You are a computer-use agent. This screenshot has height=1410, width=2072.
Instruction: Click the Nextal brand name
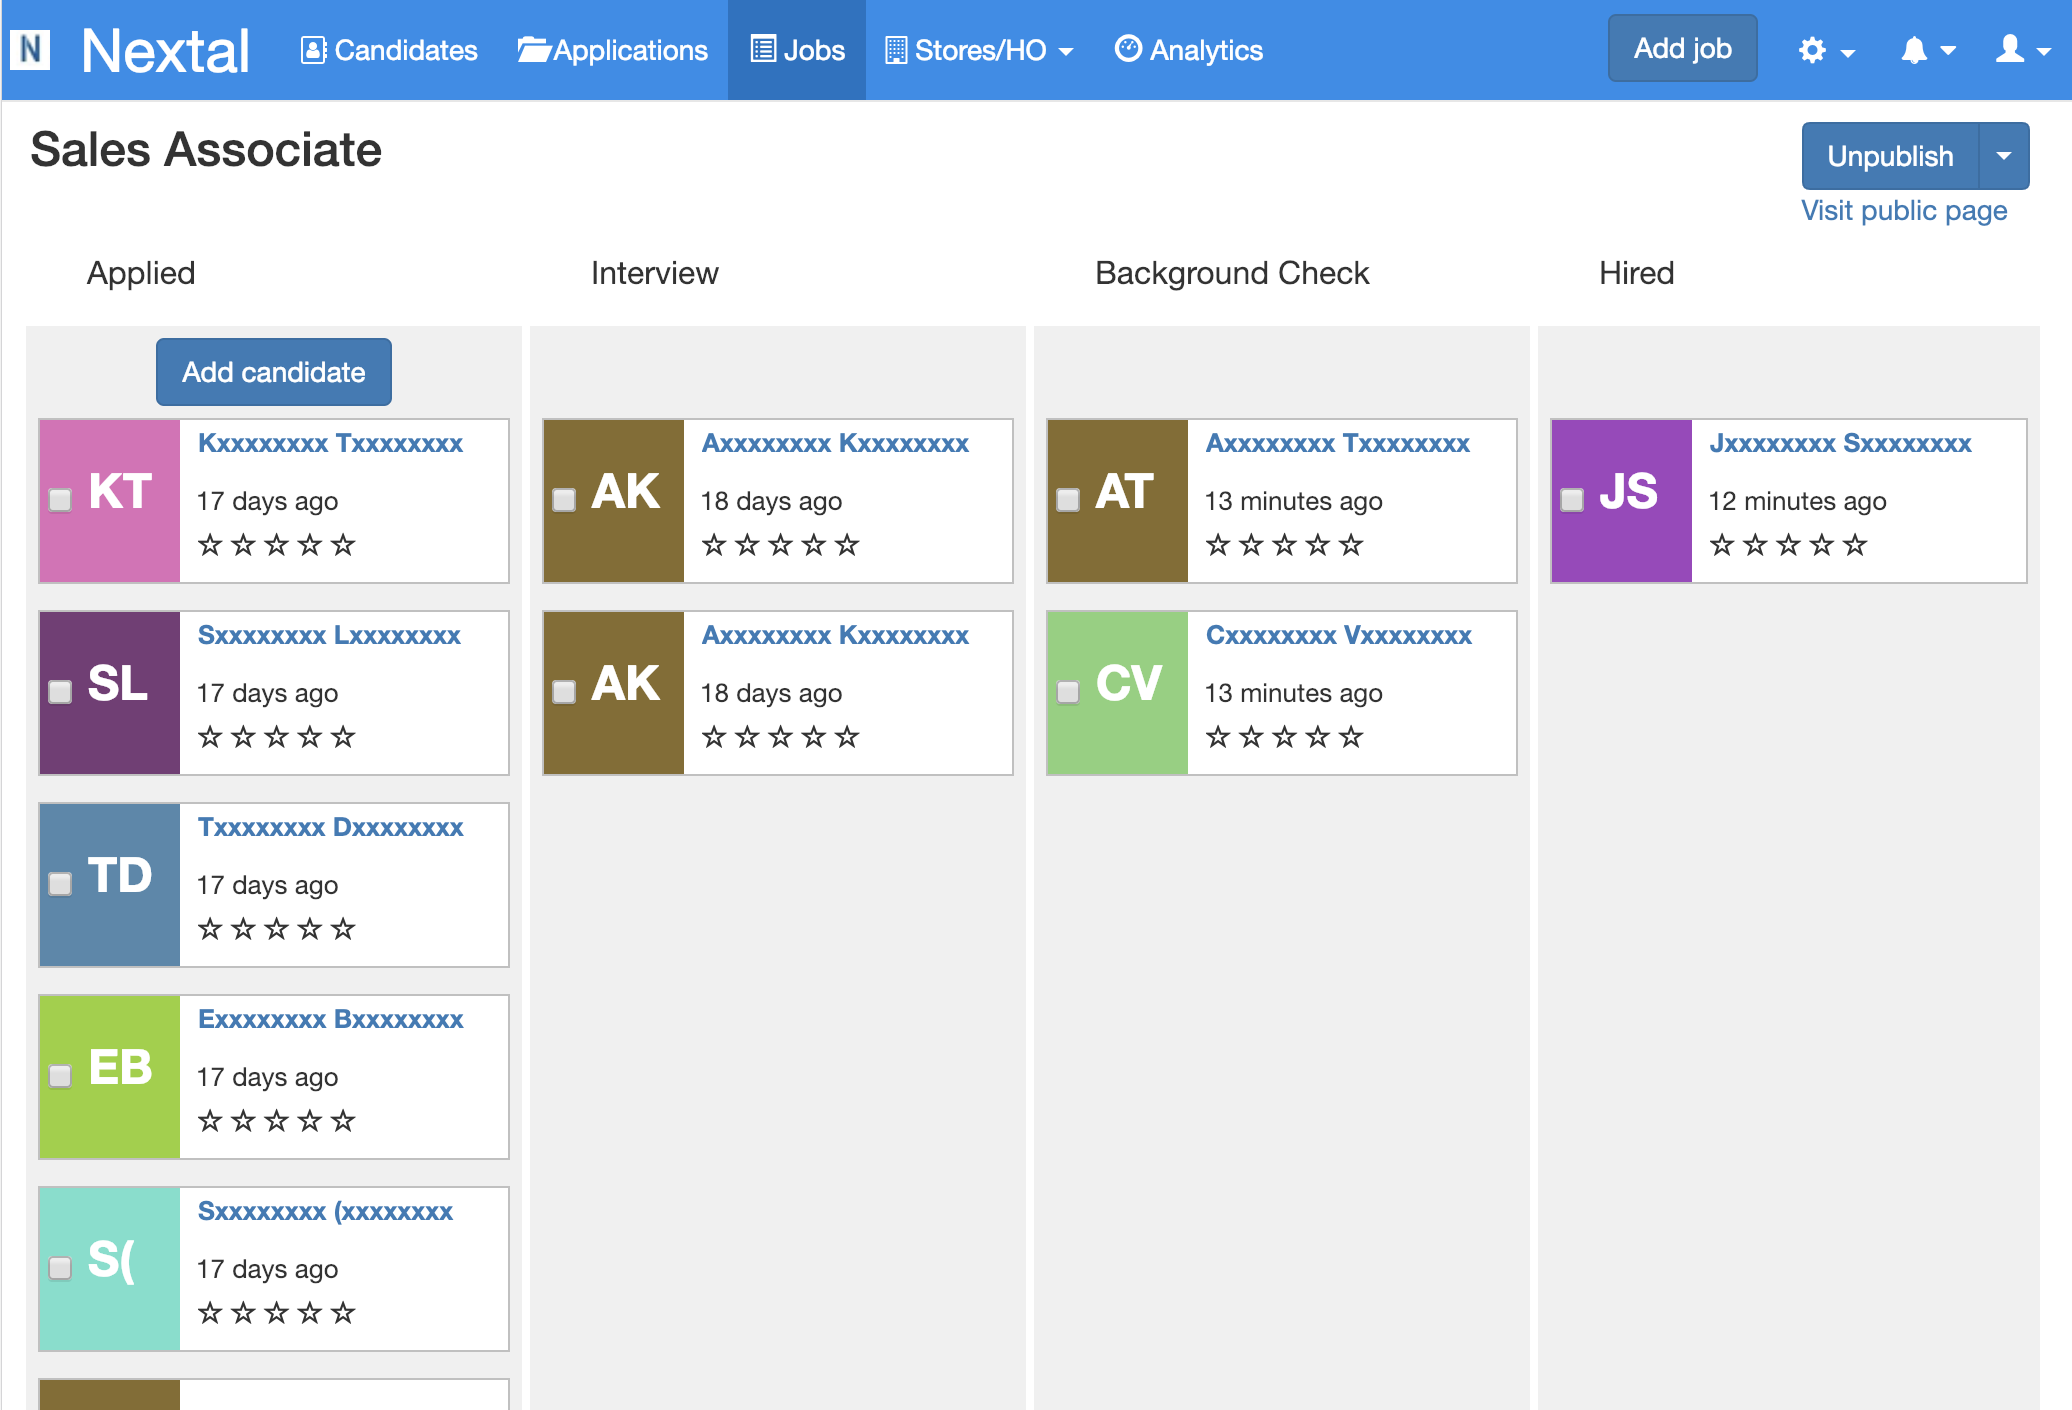tap(165, 50)
